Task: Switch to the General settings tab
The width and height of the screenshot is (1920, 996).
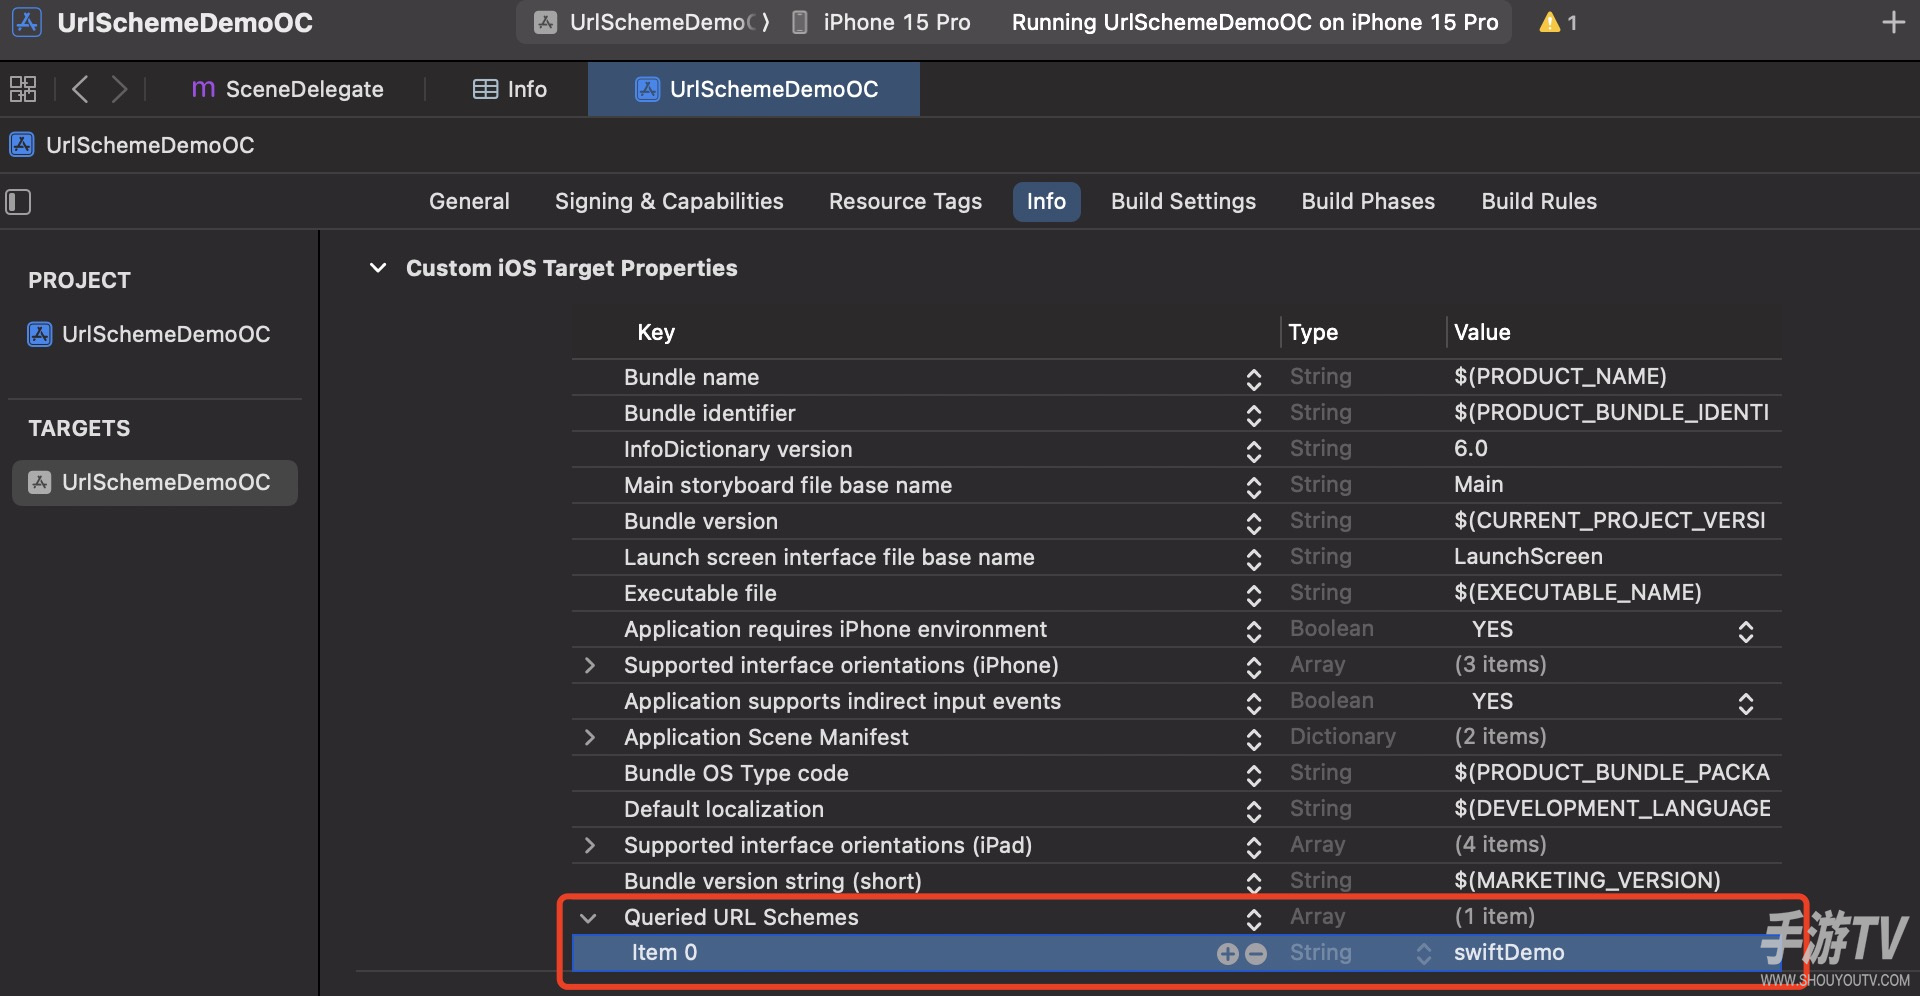Action: tap(469, 201)
